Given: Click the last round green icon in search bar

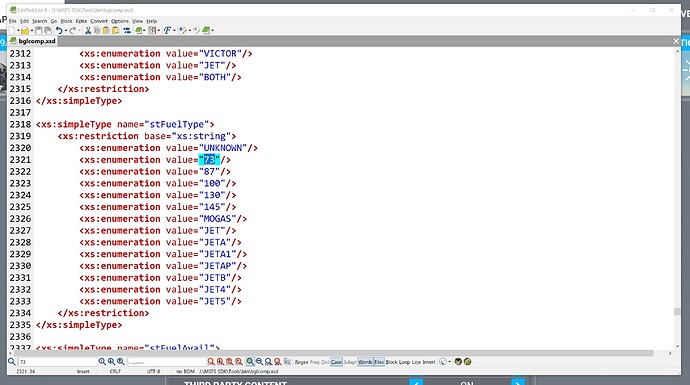Looking at the screenshot, I should pos(467,362).
